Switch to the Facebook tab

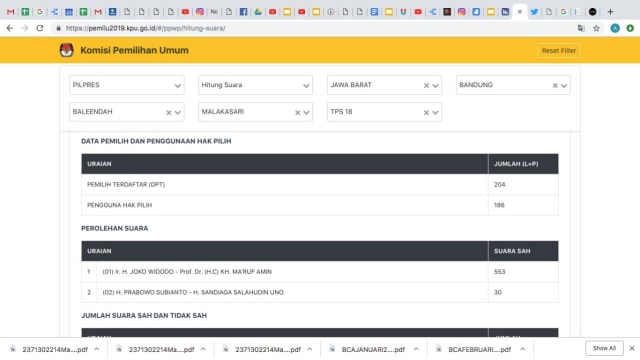pyautogui.click(x=243, y=12)
